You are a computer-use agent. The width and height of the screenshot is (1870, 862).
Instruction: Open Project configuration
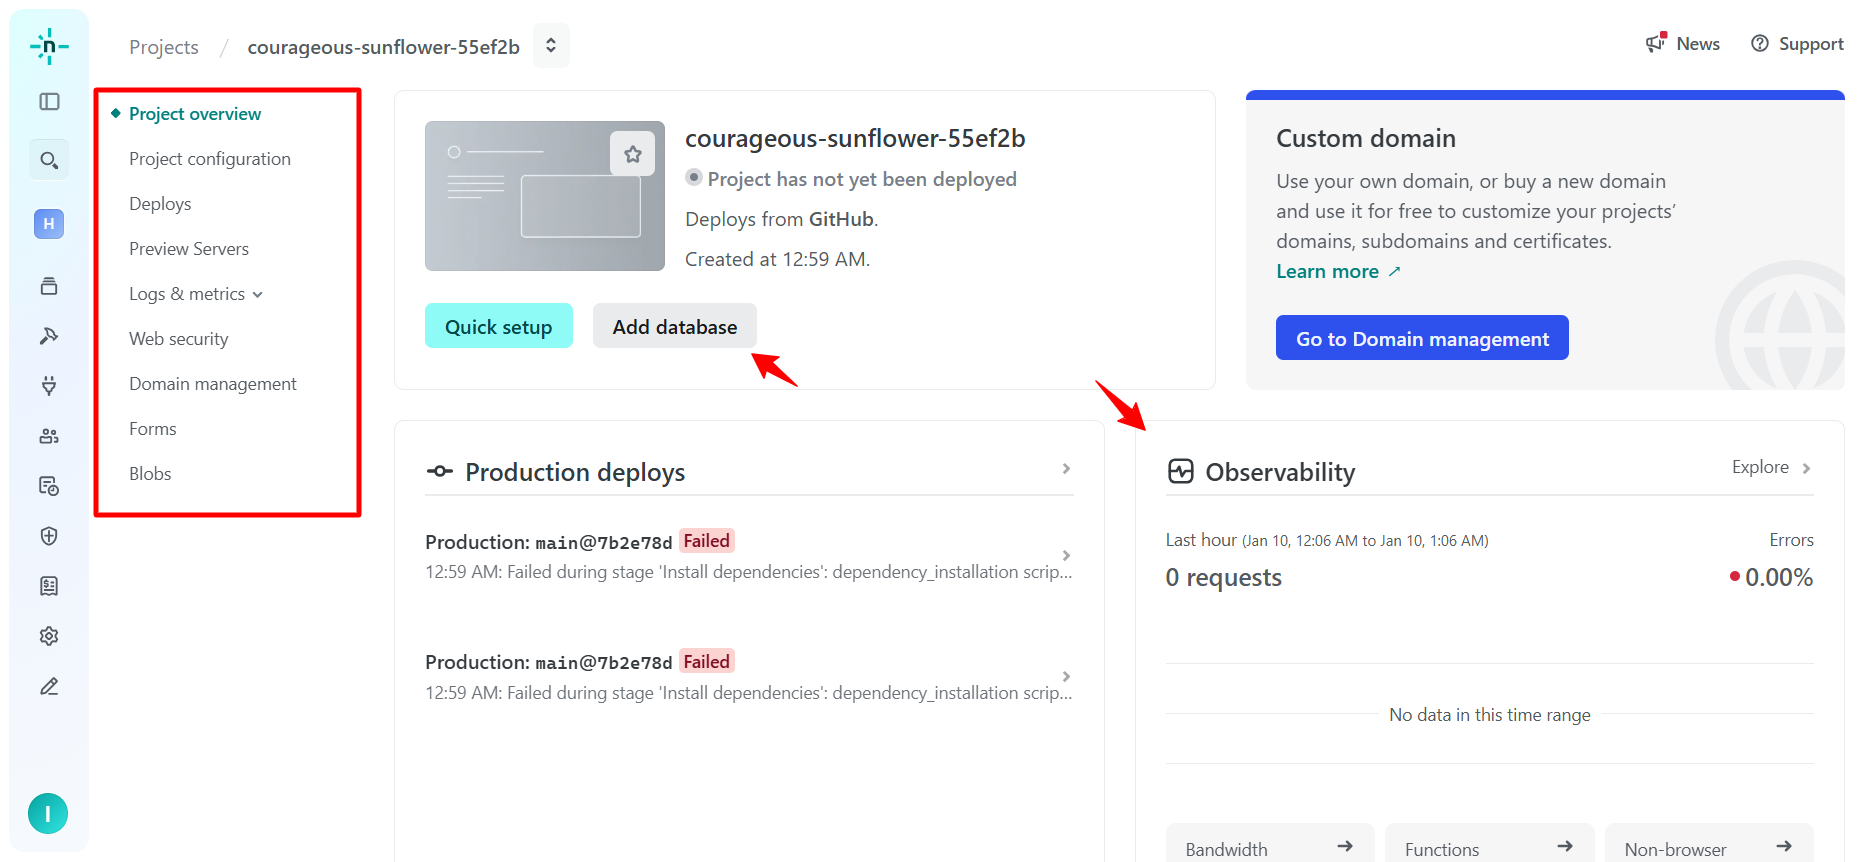point(210,159)
